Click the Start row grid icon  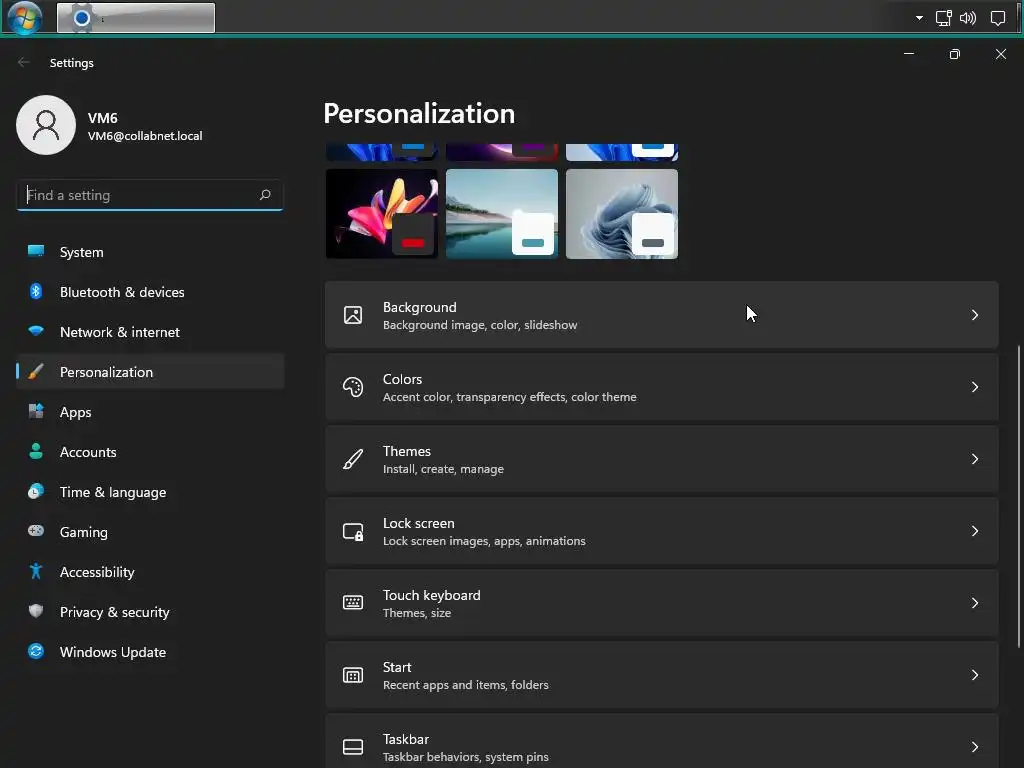click(353, 675)
